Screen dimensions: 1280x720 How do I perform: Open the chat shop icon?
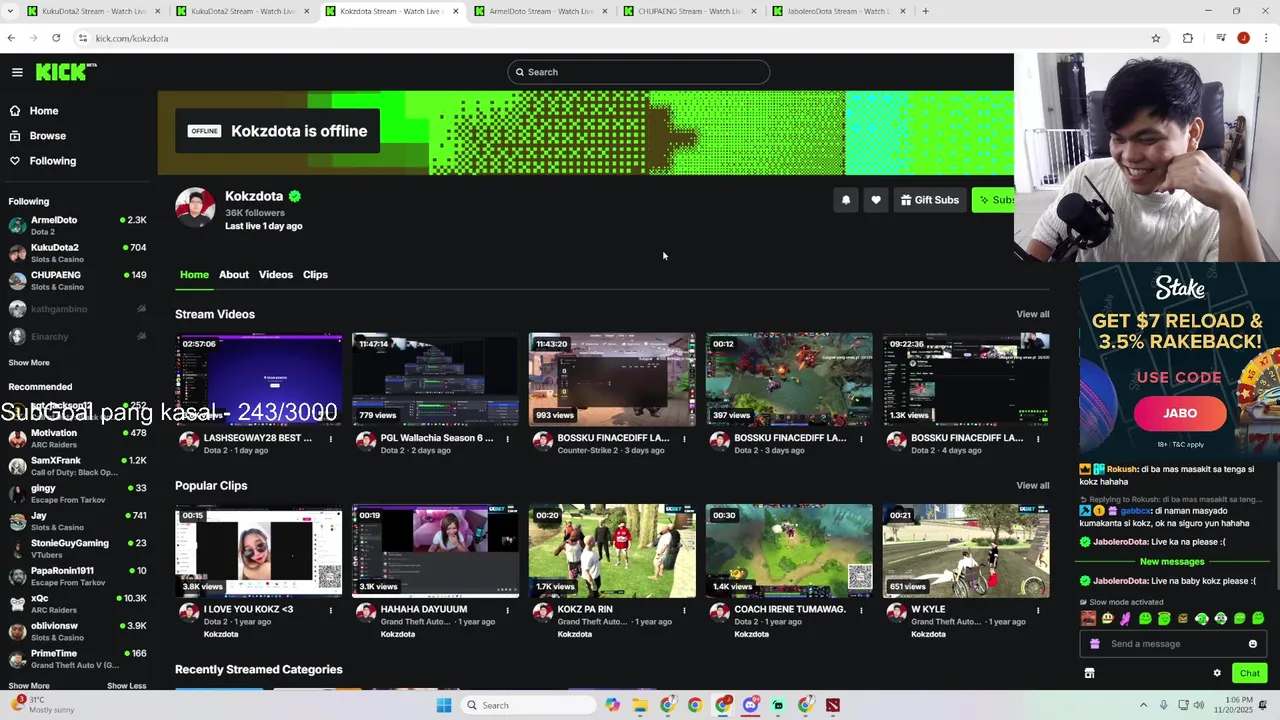(1089, 673)
